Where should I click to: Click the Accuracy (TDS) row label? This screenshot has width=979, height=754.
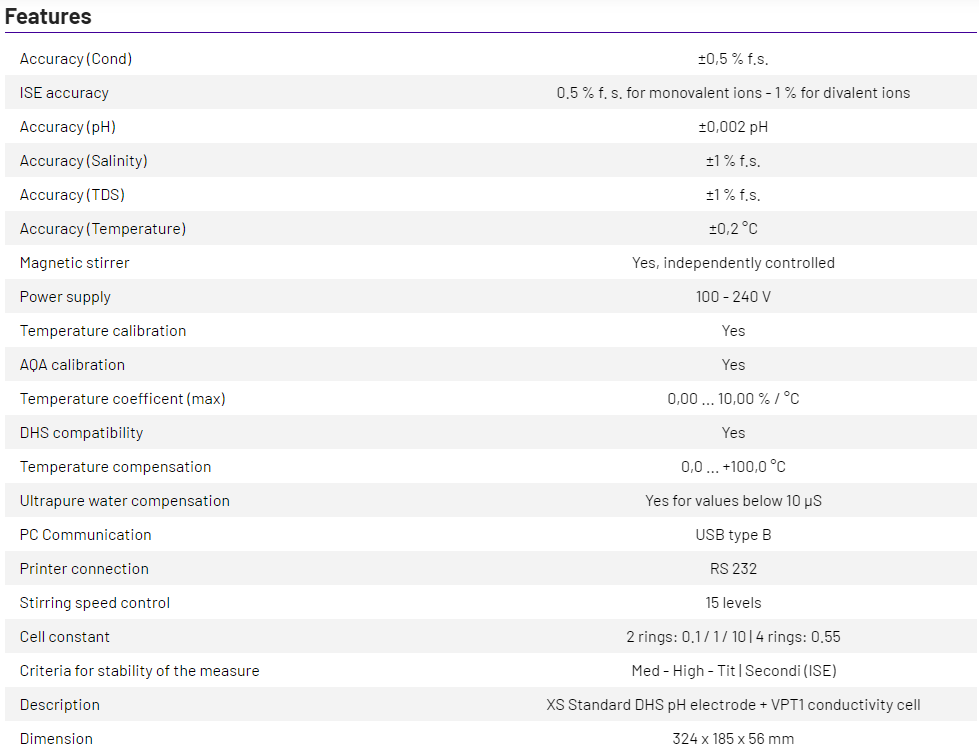72,195
